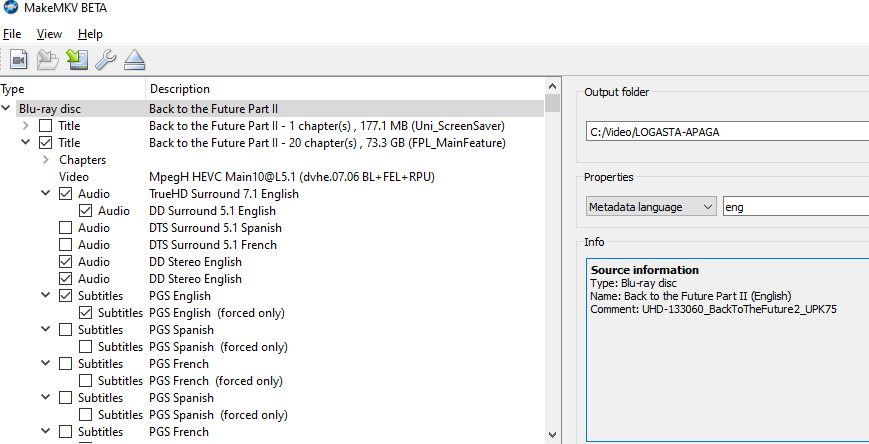
Task: Click the Description column header
Action: point(345,89)
